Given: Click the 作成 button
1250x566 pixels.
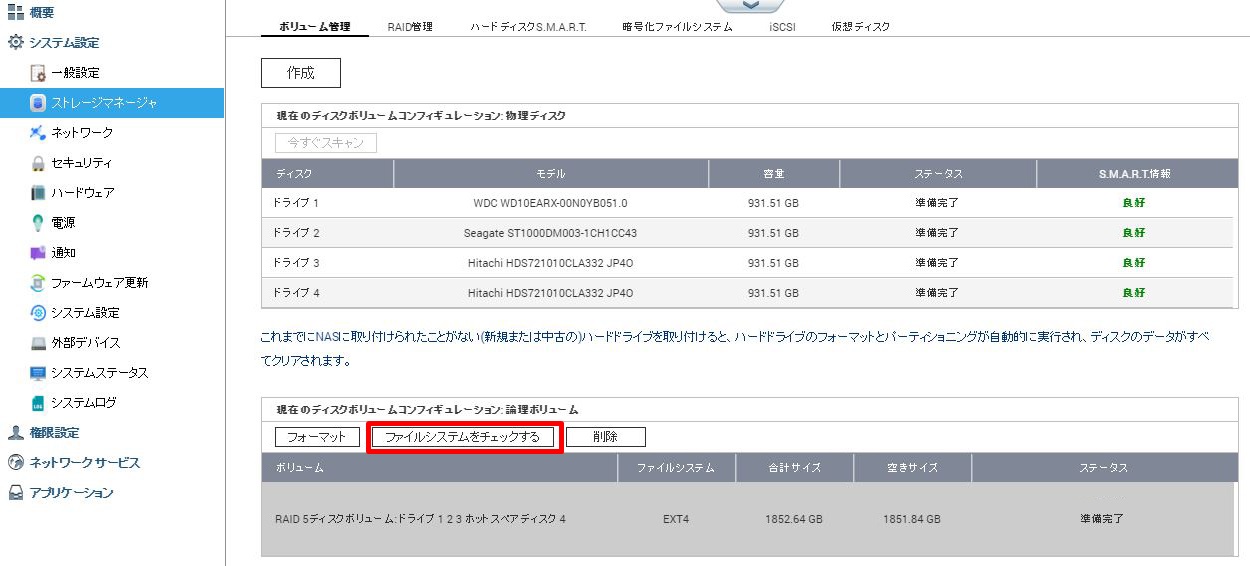Looking at the screenshot, I should [x=301, y=73].
